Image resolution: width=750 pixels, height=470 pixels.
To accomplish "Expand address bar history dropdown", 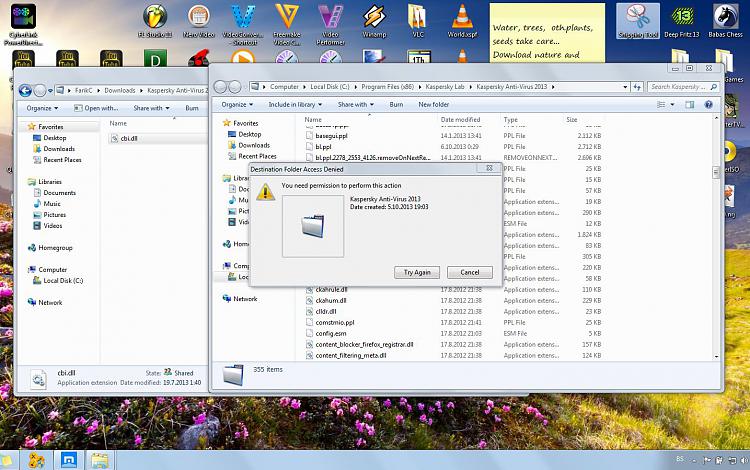I will (625, 87).
